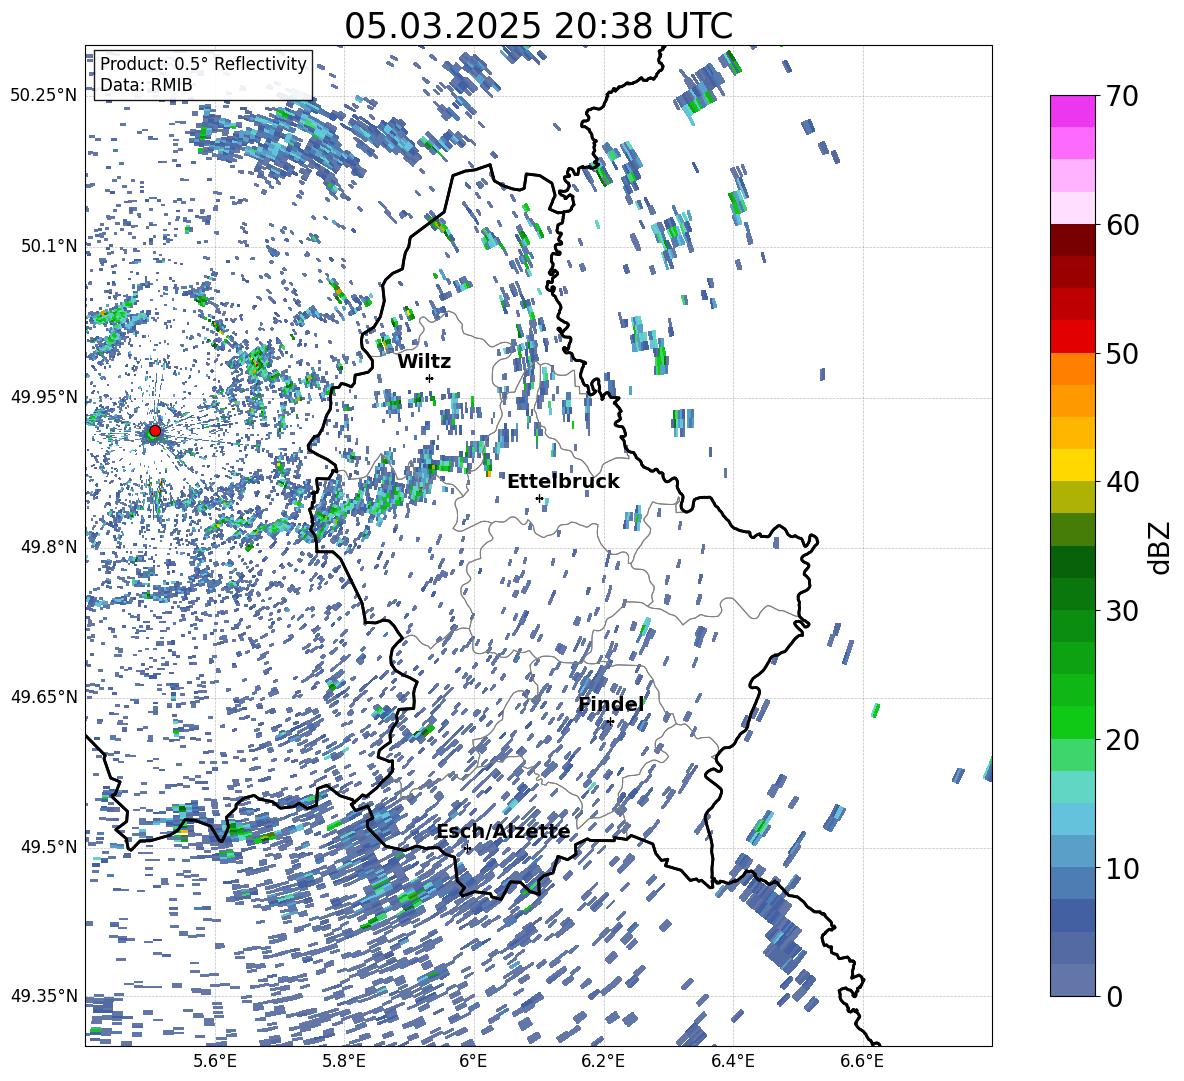1184x1081 pixels.
Task: Click the colorbar value 10
Action: 1122,868
